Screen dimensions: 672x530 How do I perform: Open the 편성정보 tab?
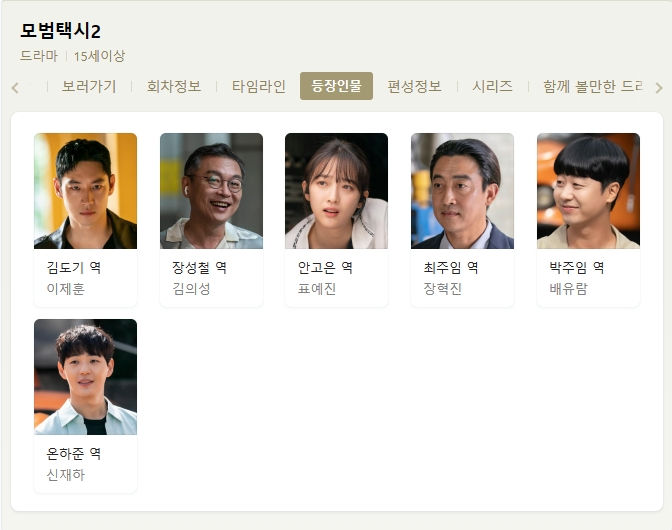pos(414,86)
